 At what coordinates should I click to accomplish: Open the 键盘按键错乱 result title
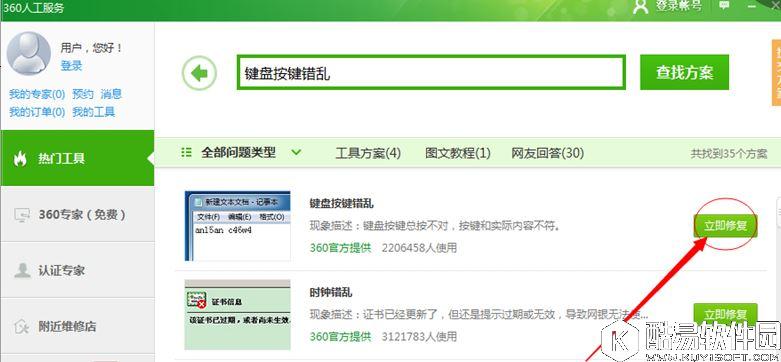(342, 204)
